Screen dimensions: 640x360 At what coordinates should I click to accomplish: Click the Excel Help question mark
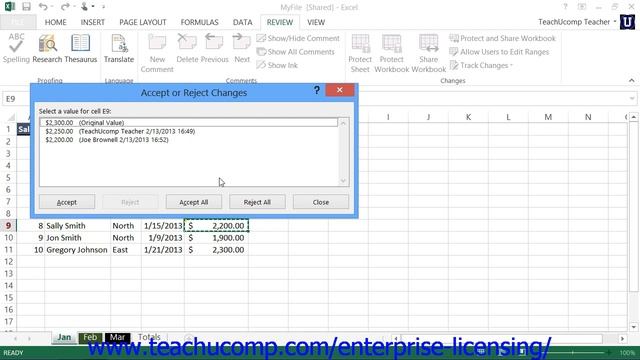pyautogui.click(x=565, y=7)
